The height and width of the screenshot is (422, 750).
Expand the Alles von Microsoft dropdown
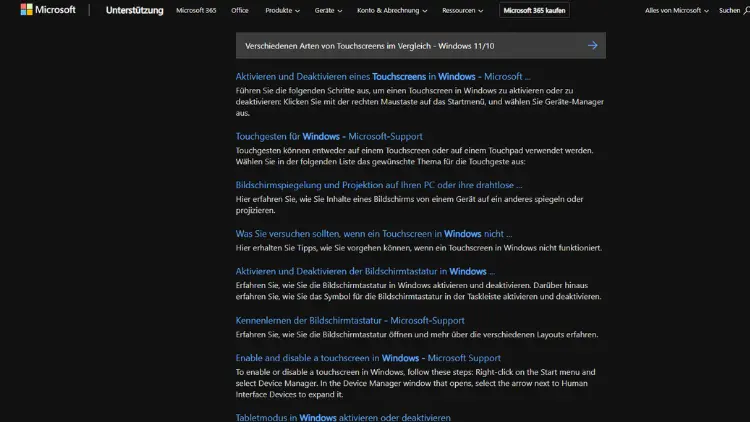pyautogui.click(x=676, y=10)
